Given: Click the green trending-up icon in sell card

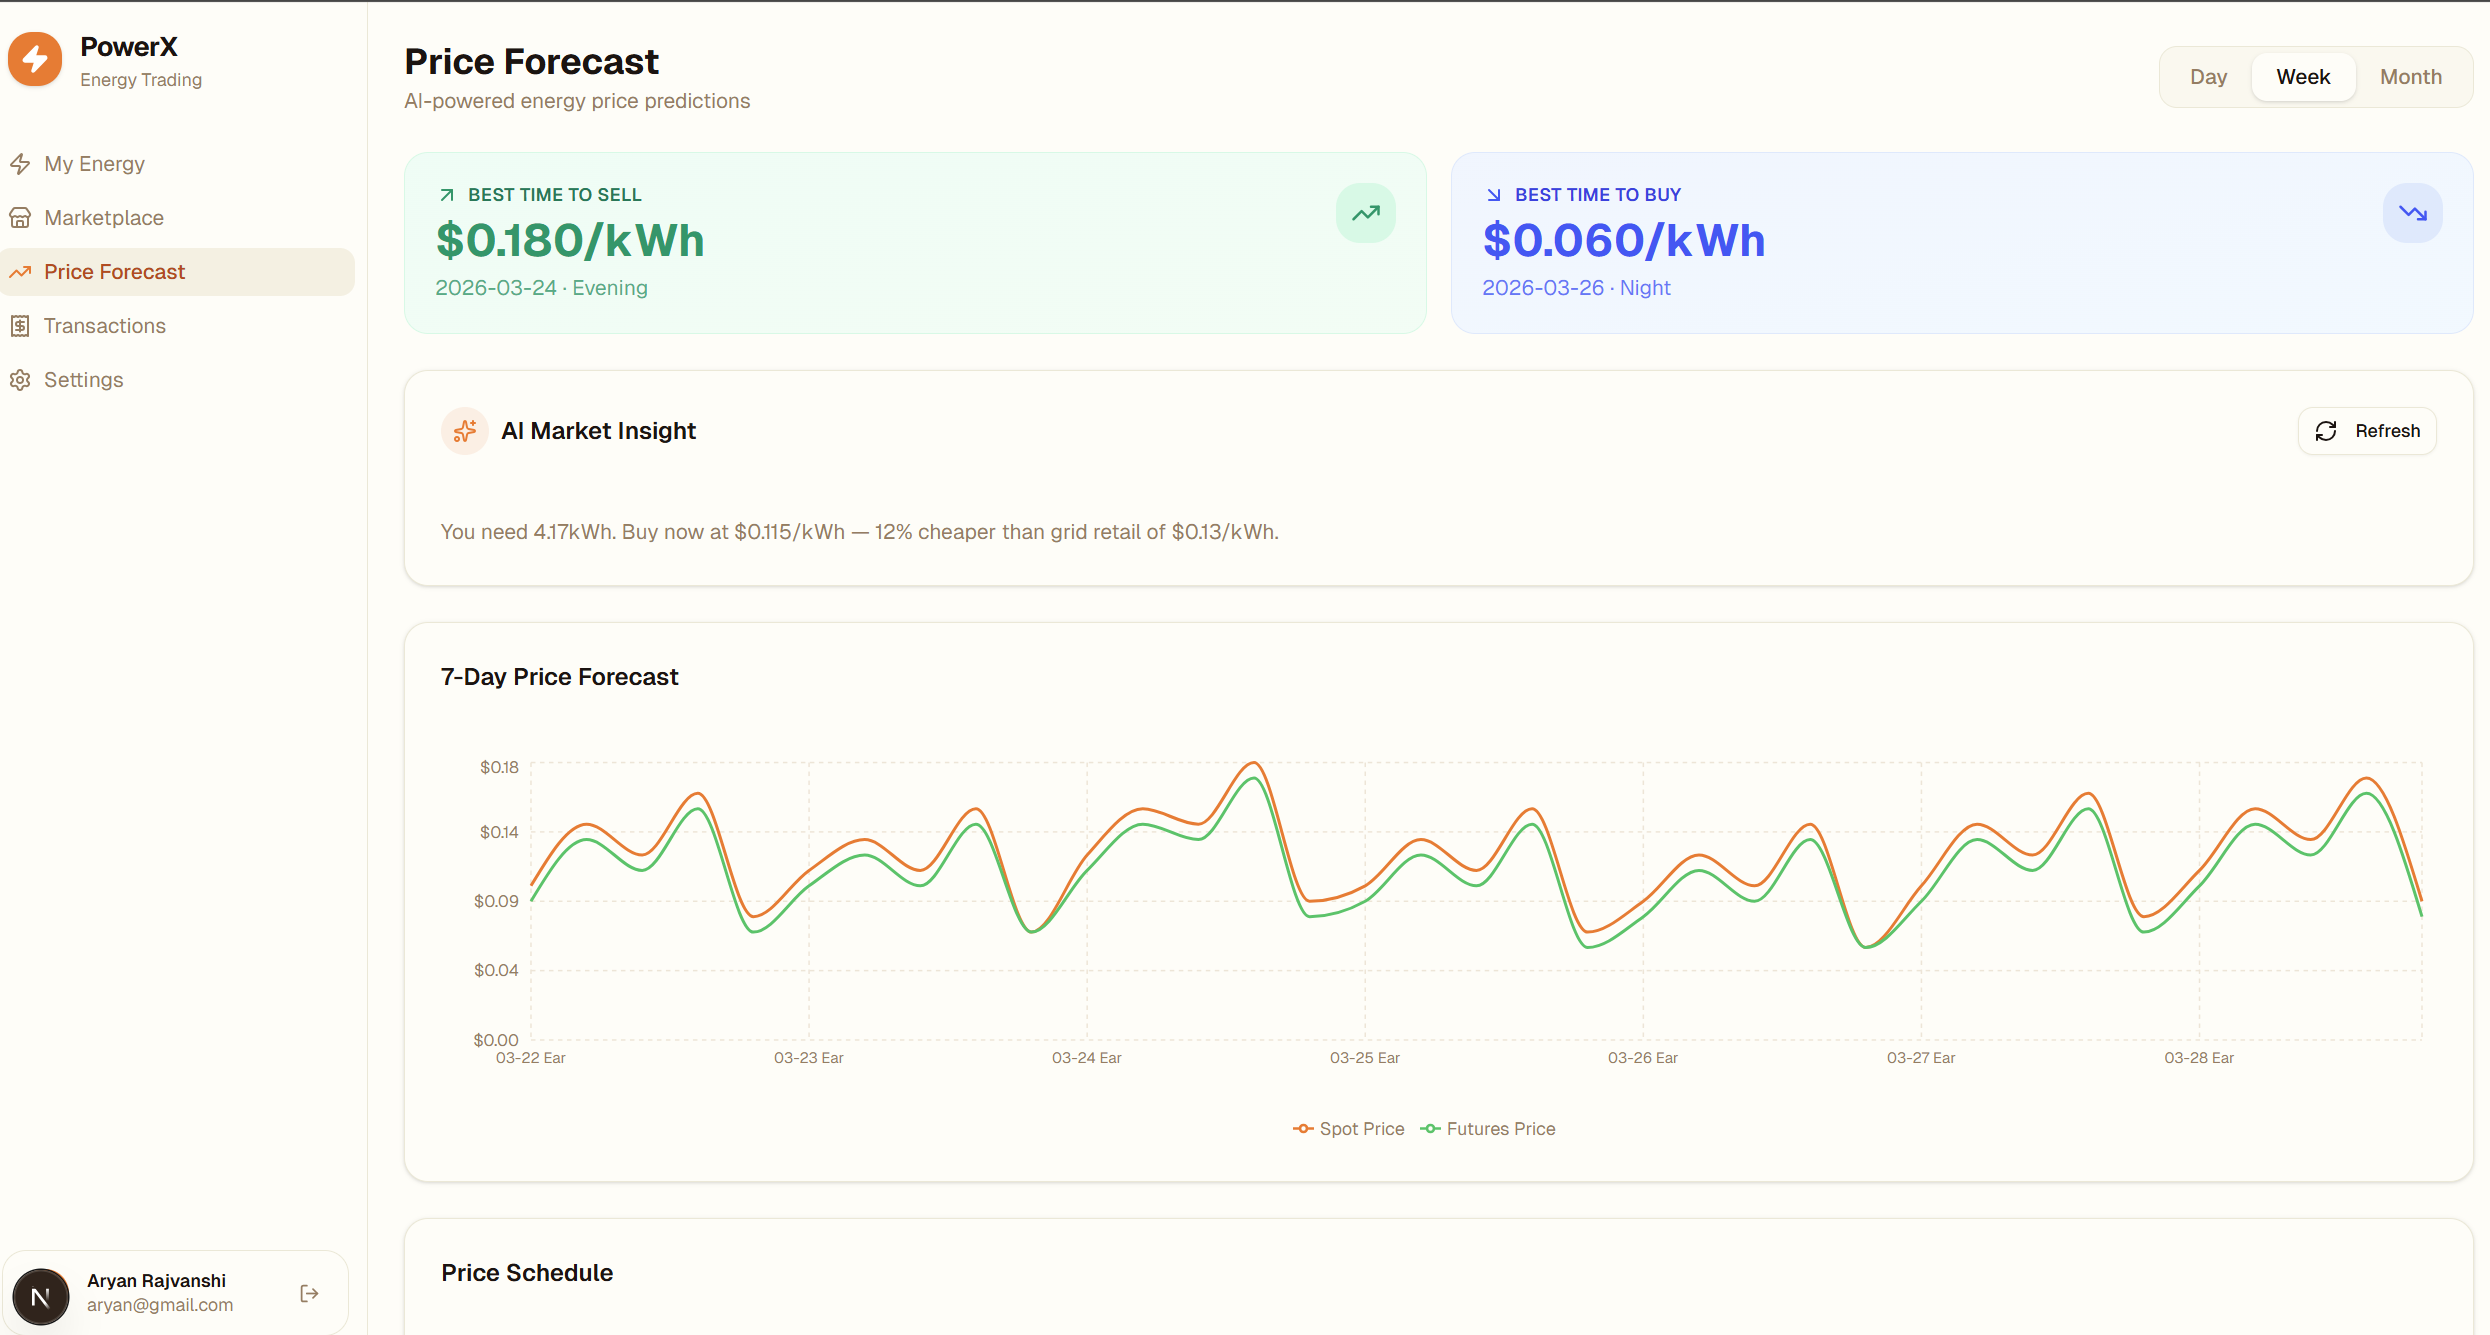Looking at the screenshot, I should click(1365, 213).
